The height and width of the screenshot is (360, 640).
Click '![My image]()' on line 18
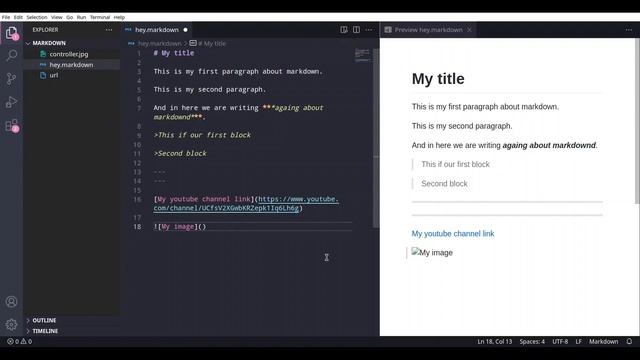tap(180, 227)
